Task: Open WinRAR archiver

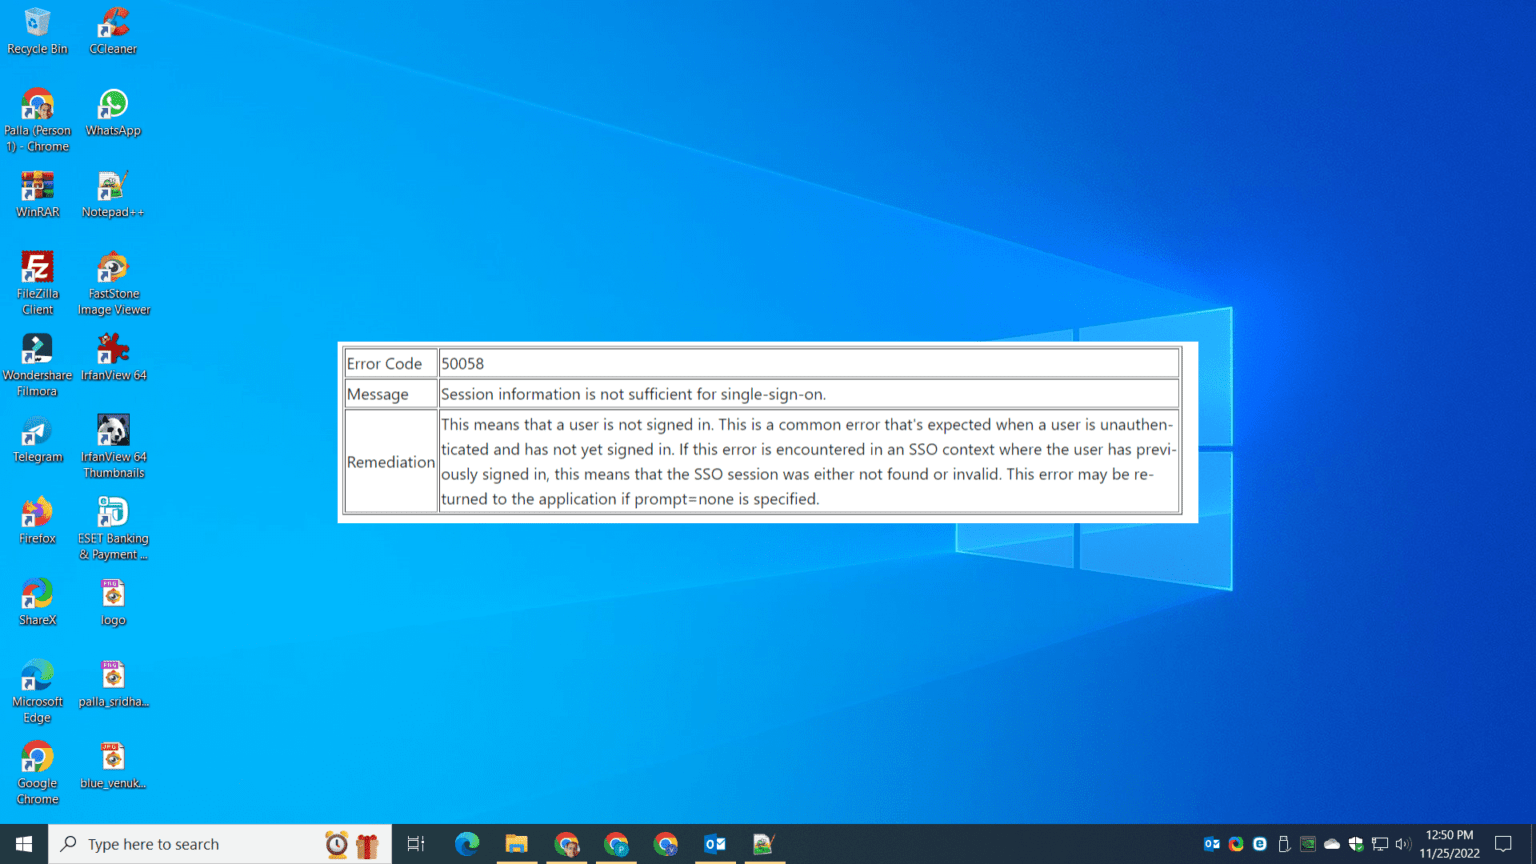Action: tap(37, 185)
